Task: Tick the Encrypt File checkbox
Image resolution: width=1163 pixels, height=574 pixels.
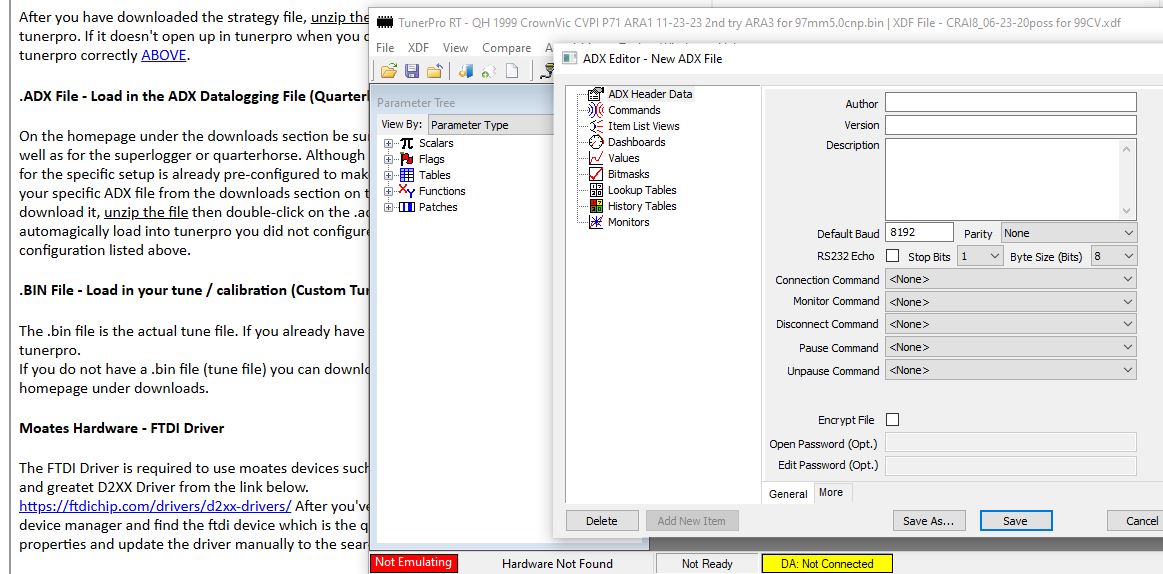Action: pyautogui.click(x=892, y=420)
